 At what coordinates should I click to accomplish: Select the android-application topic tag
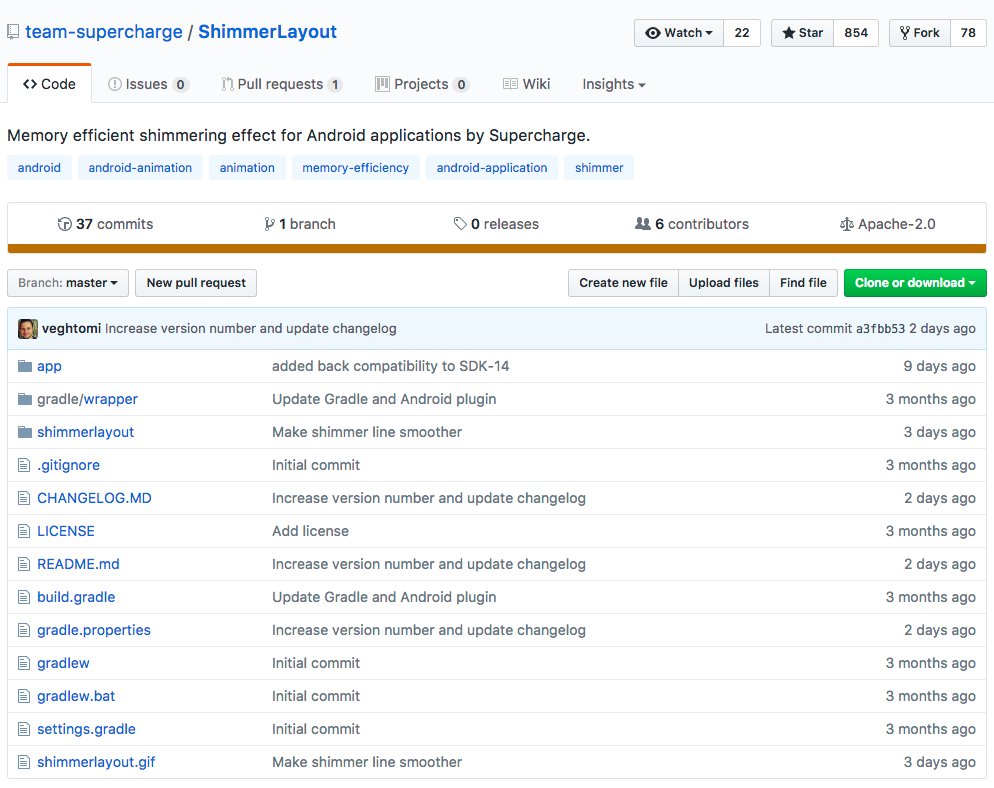point(492,167)
